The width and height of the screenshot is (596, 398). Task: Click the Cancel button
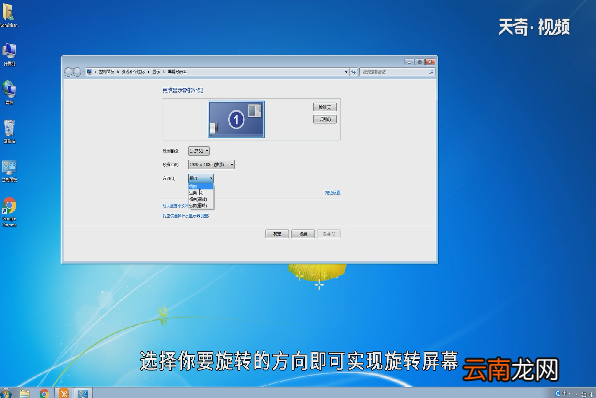click(x=303, y=234)
